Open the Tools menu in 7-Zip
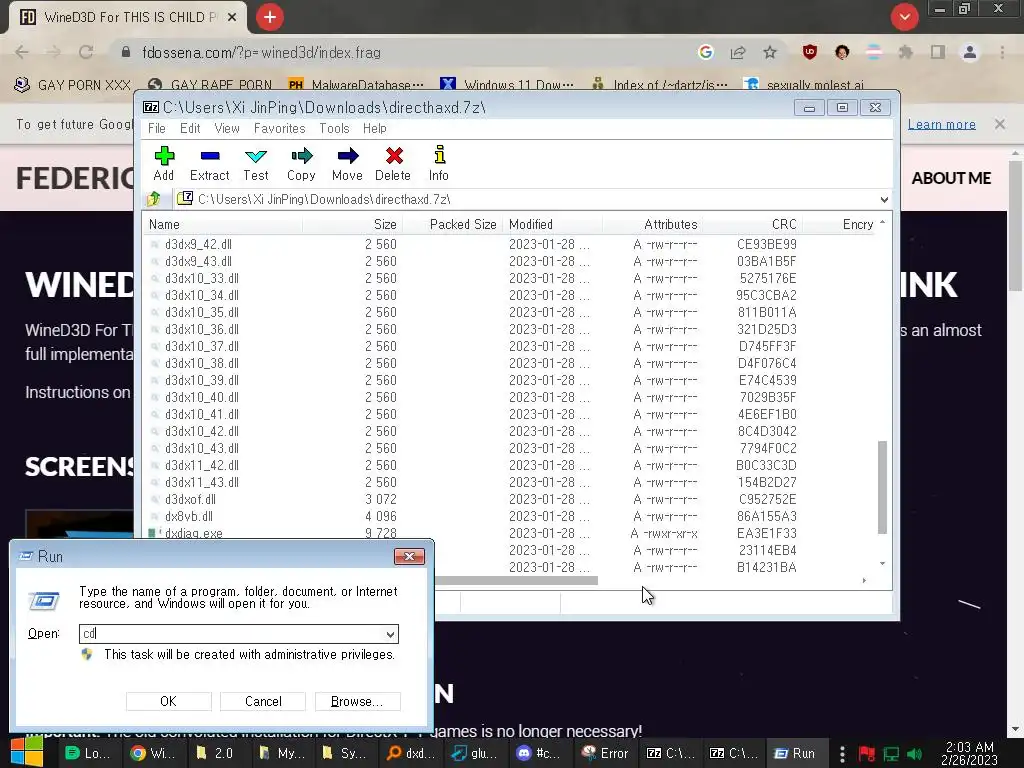1024x768 pixels. 334,129
